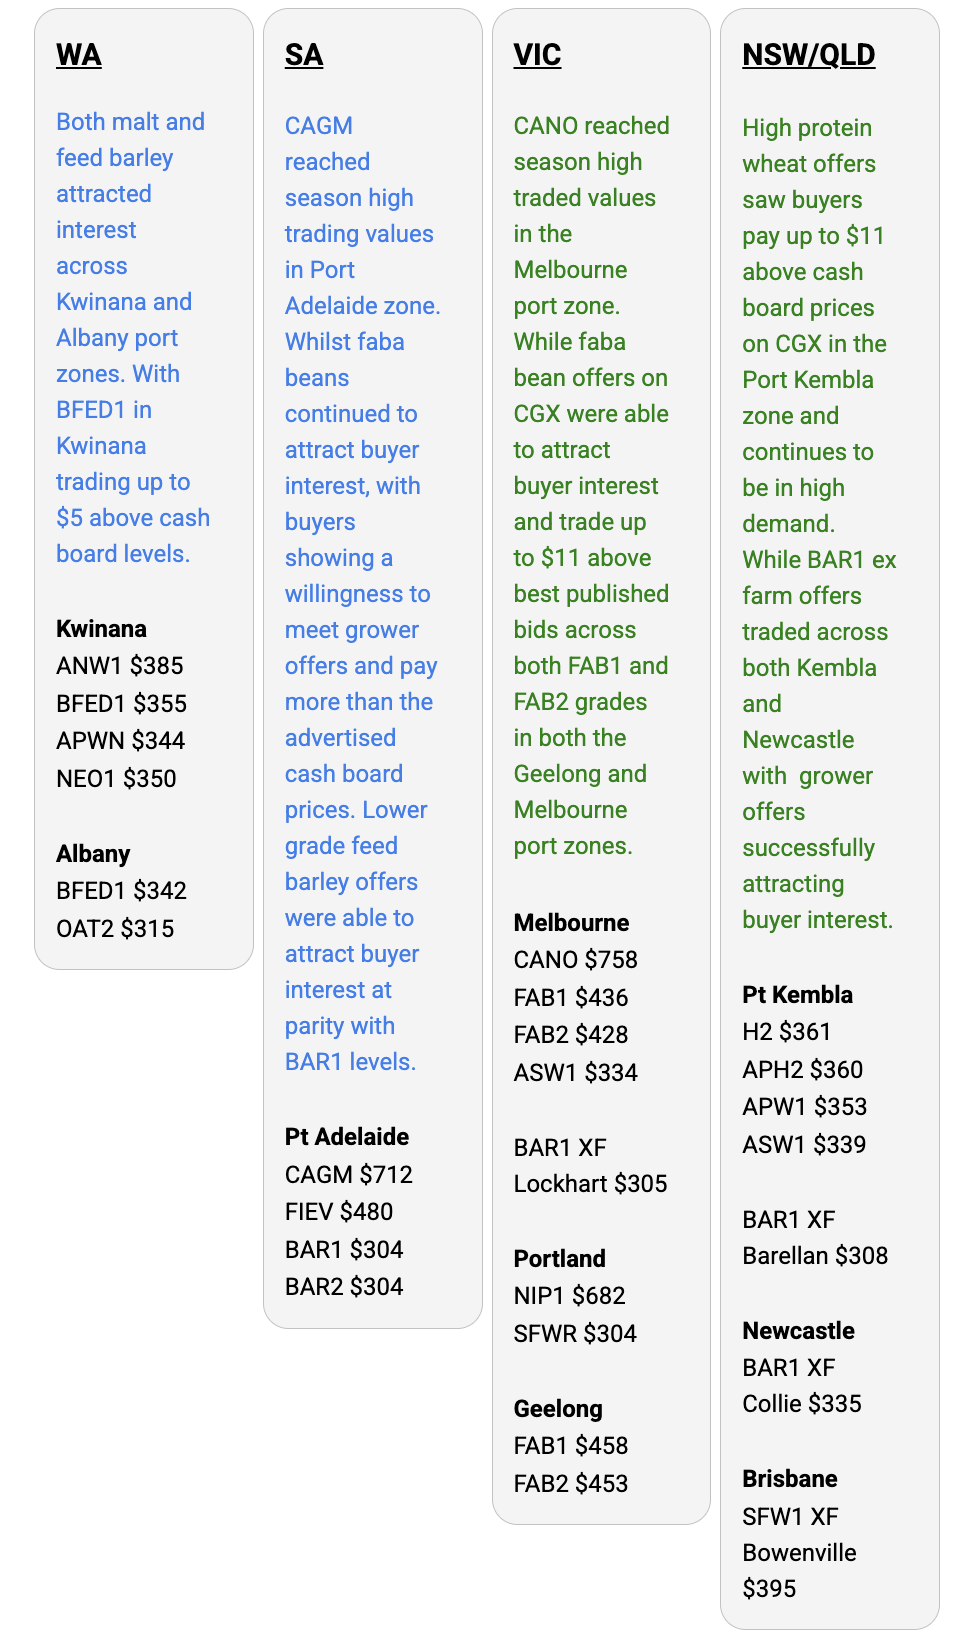Viewport: 972px width, 1646px height.
Task: Click the VIC CANO summary paragraph
Action: tap(590, 486)
